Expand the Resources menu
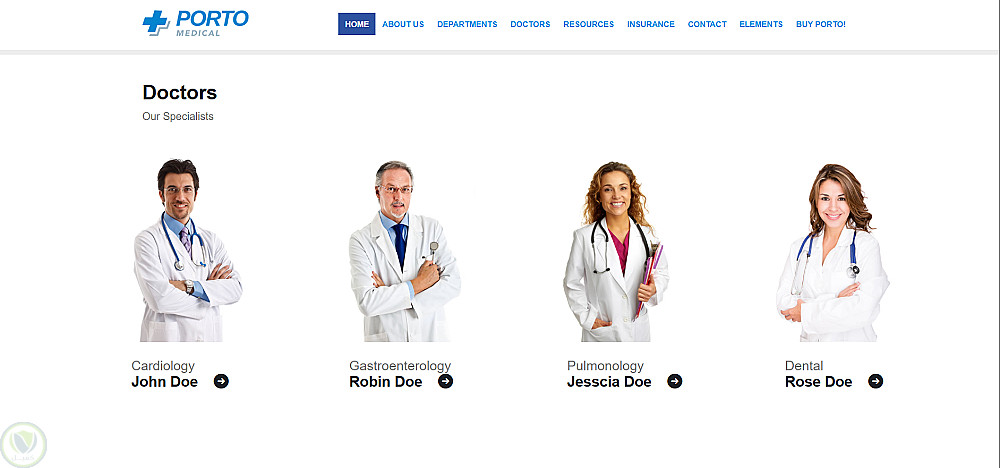Image resolution: width=1000 pixels, height=468 pixels. click(x=588, y=24)
